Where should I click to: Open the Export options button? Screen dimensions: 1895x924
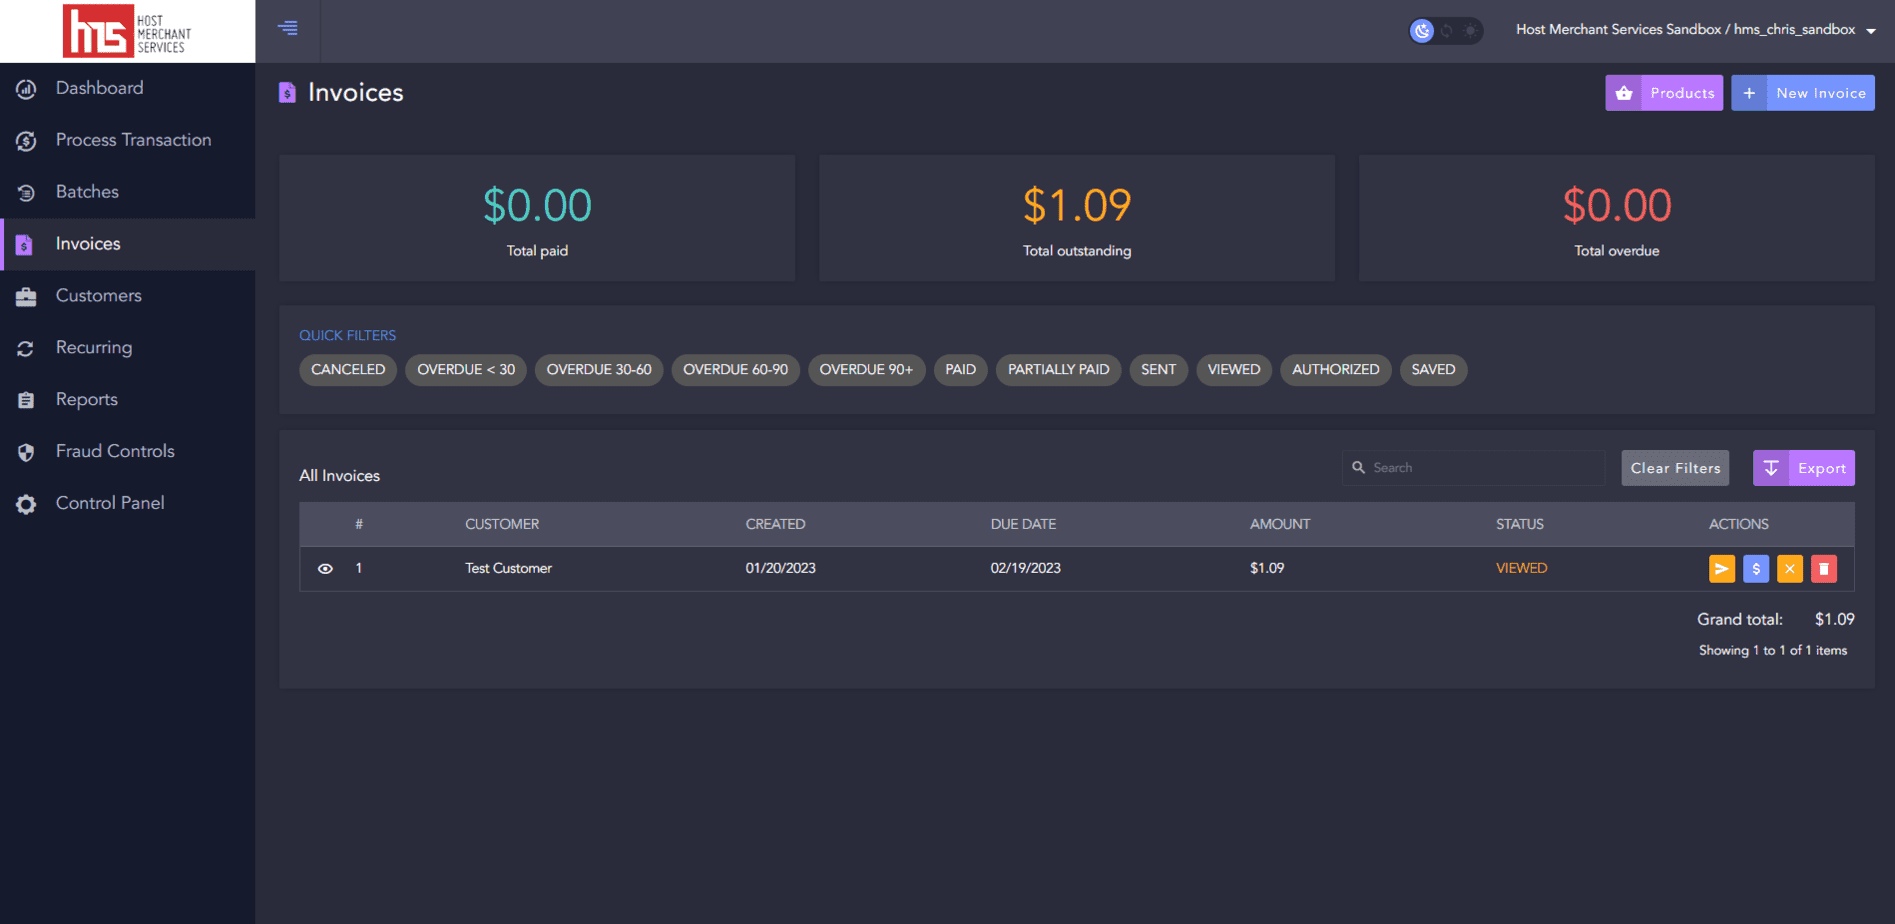pyautogui.click(x=1803, y=468)
